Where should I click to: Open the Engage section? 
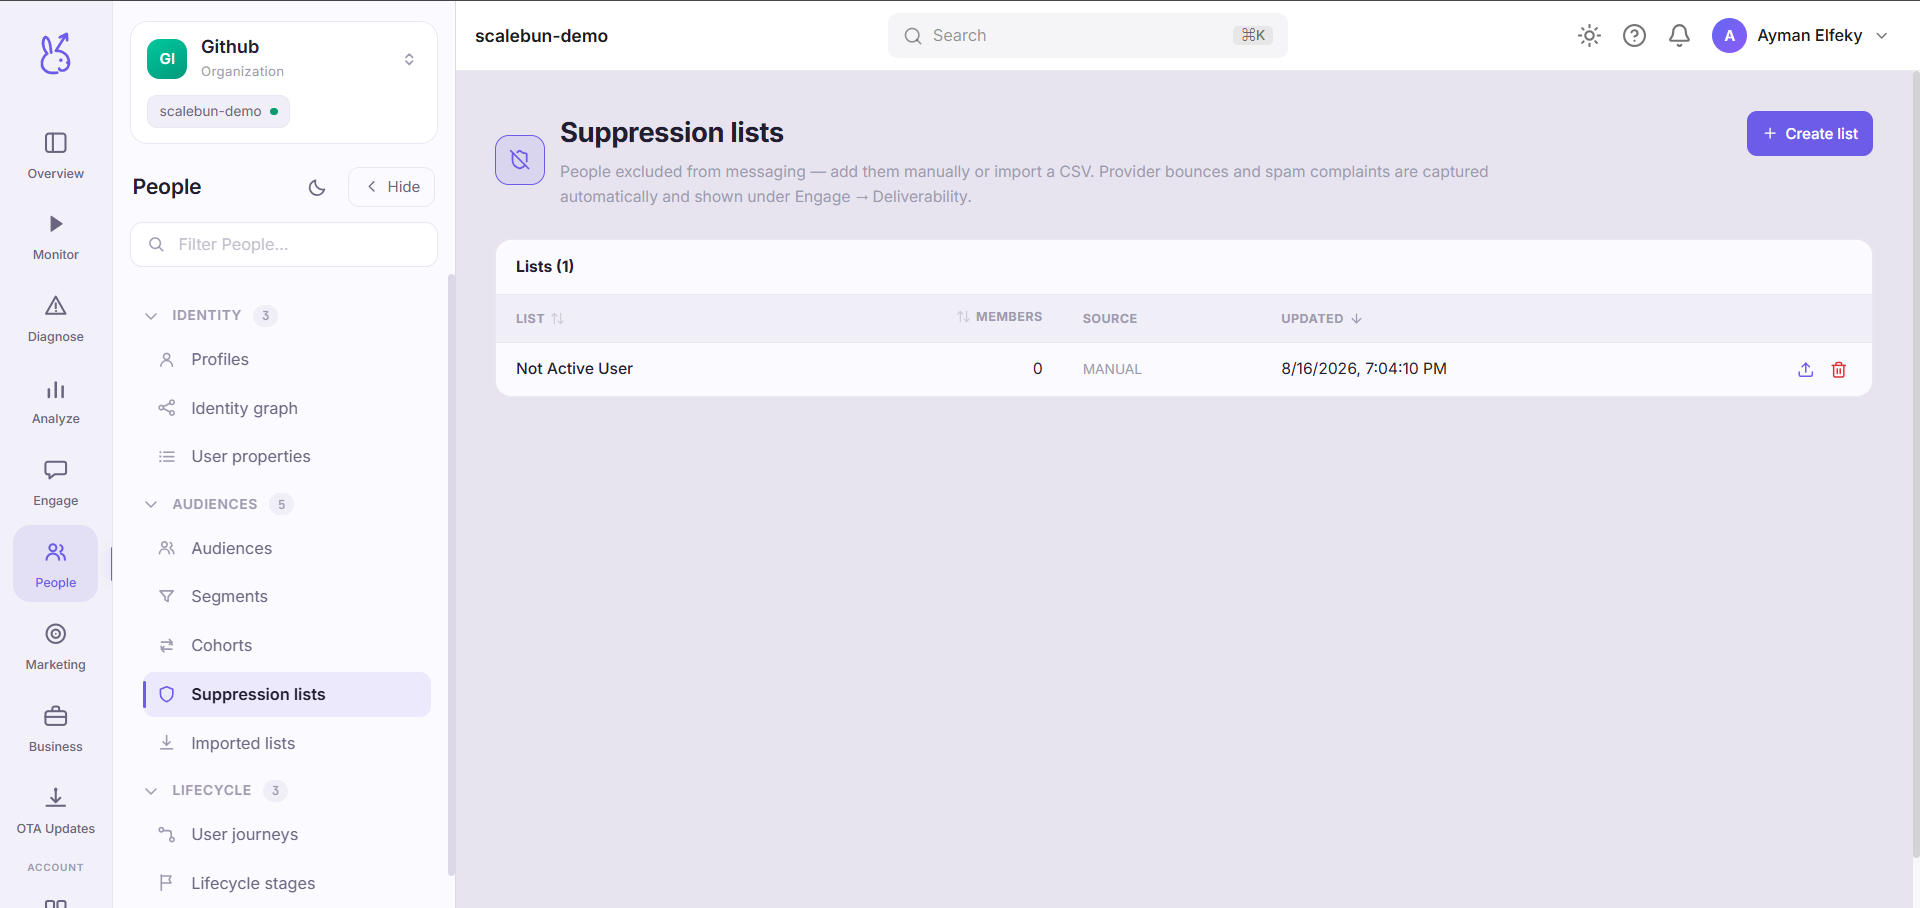click(x=56, y=484)
